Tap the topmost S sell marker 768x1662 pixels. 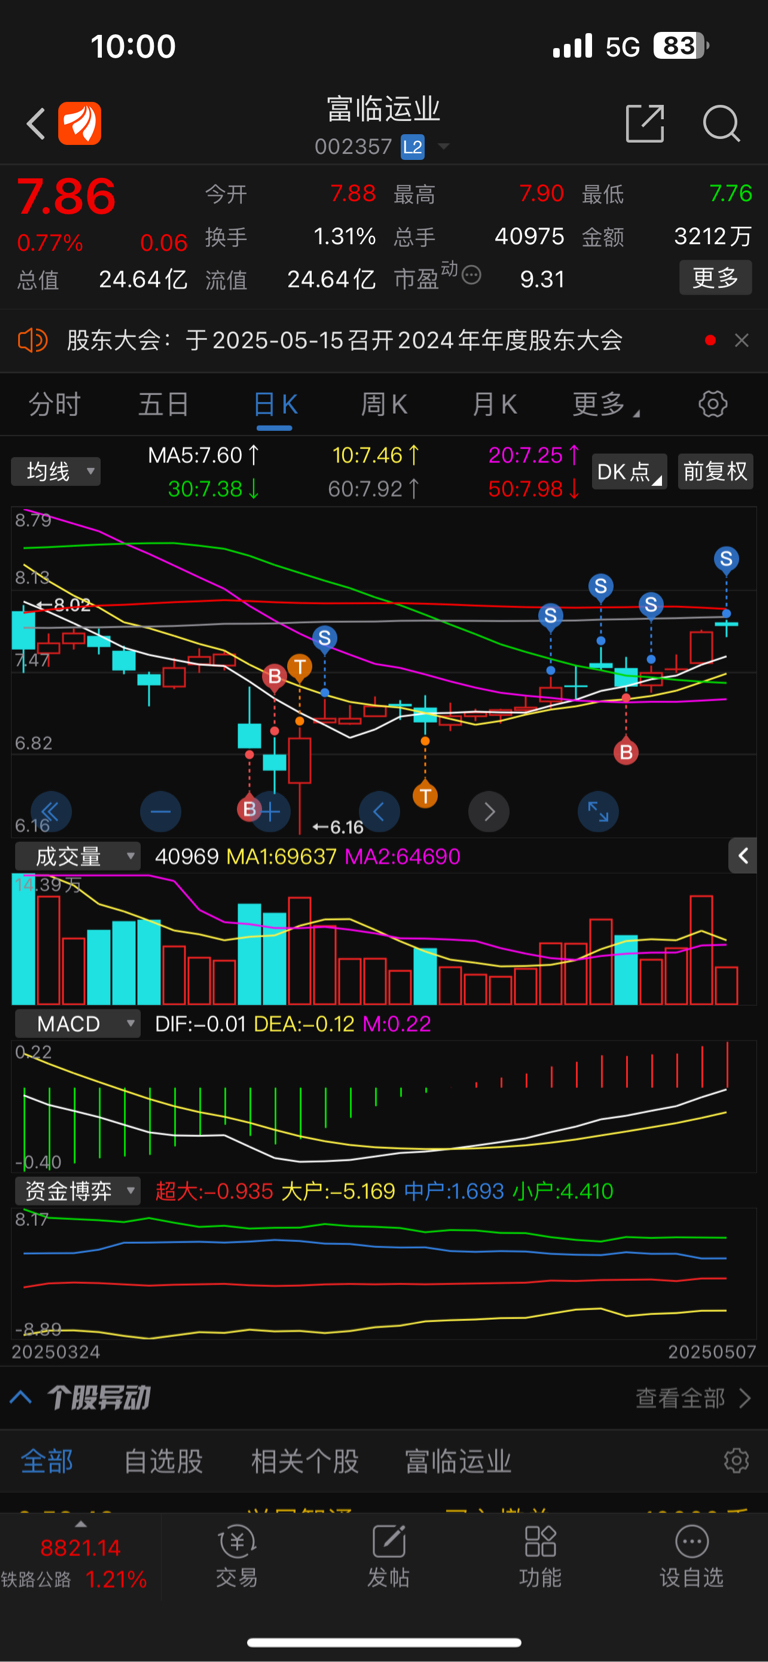[727, 559]
